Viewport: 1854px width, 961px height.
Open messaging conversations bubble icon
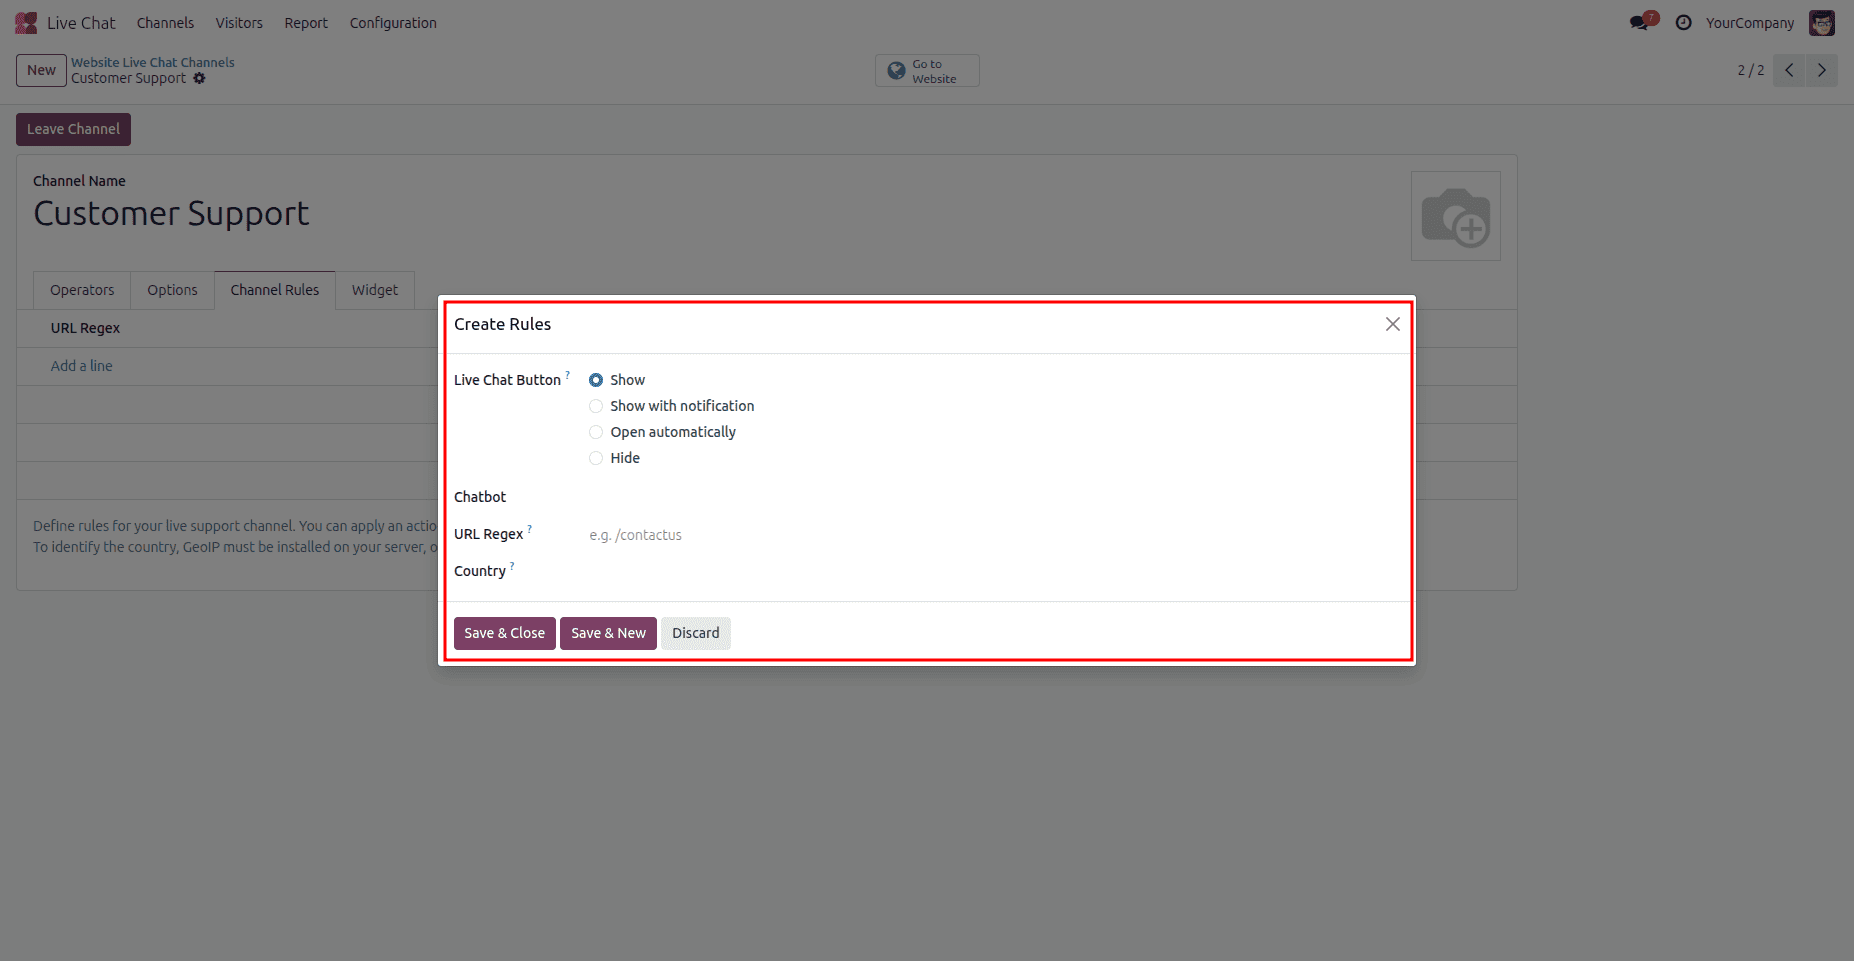pyautogui.click(x=1639, y=20)
